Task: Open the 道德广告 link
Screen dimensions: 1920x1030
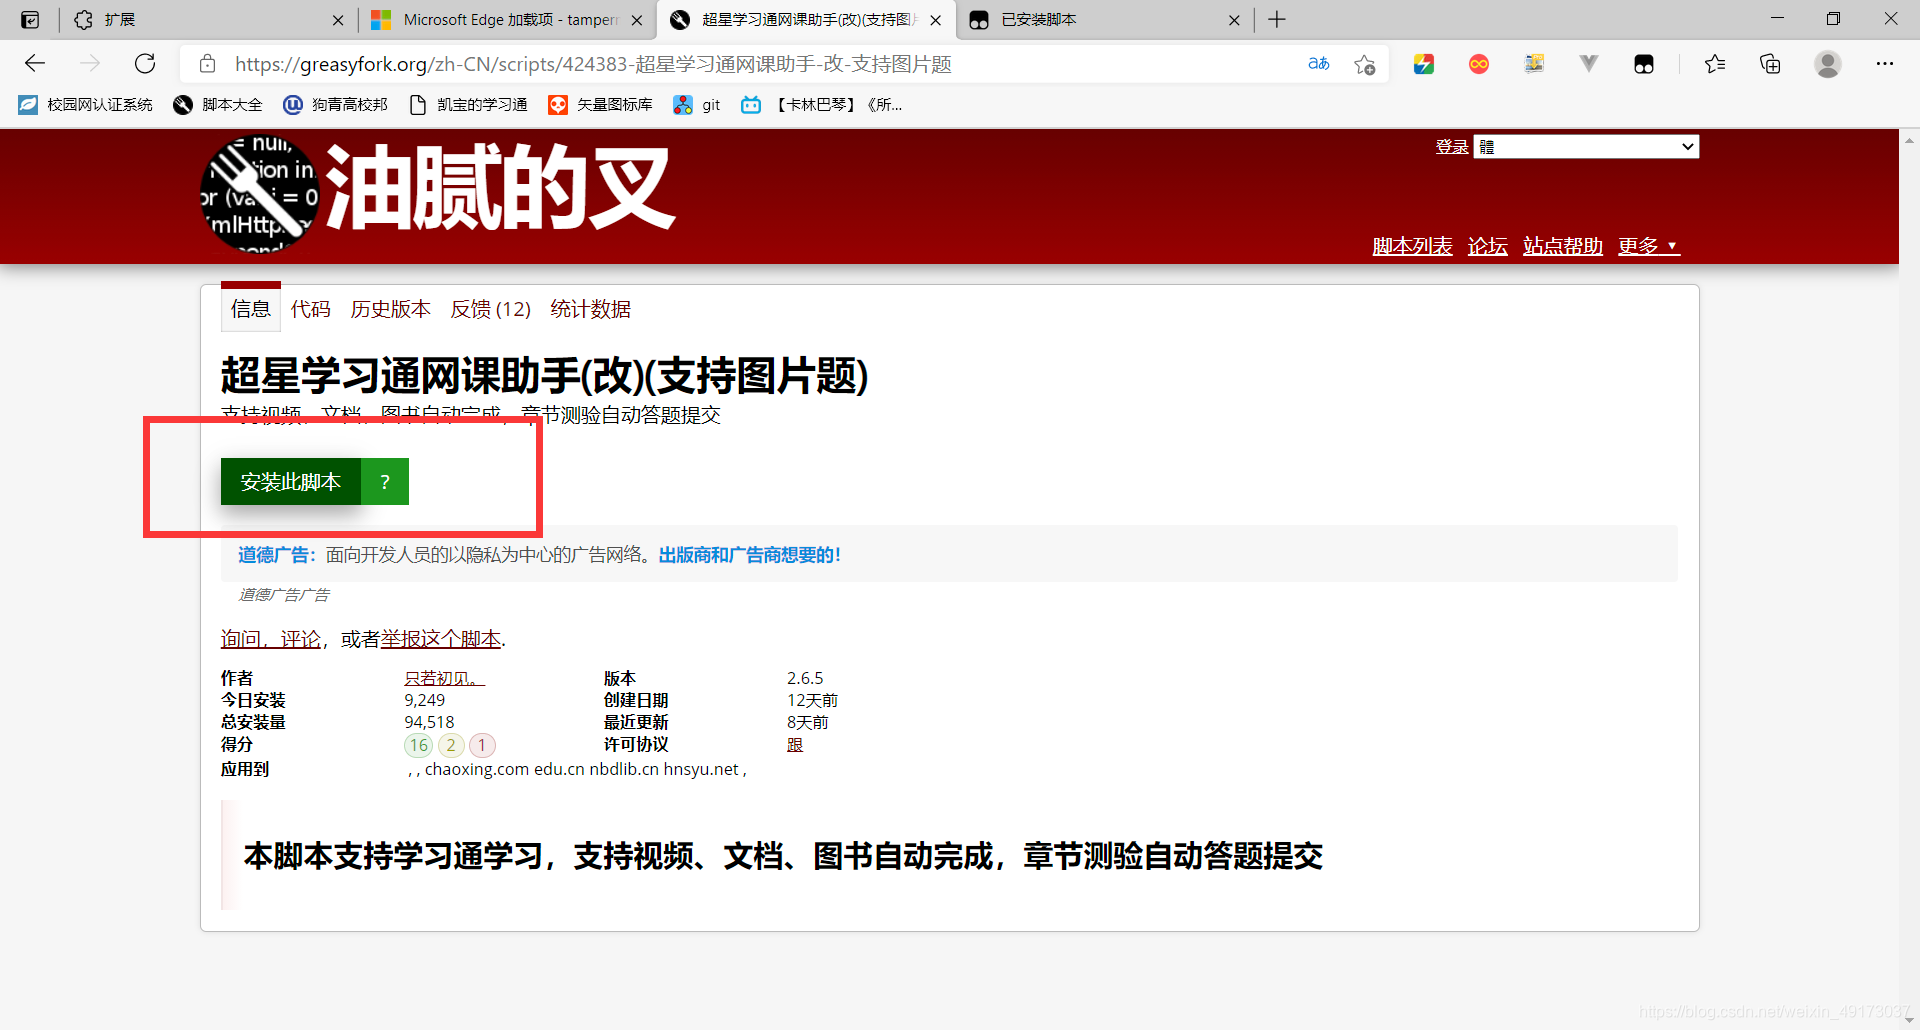Action: coord(277,555)
